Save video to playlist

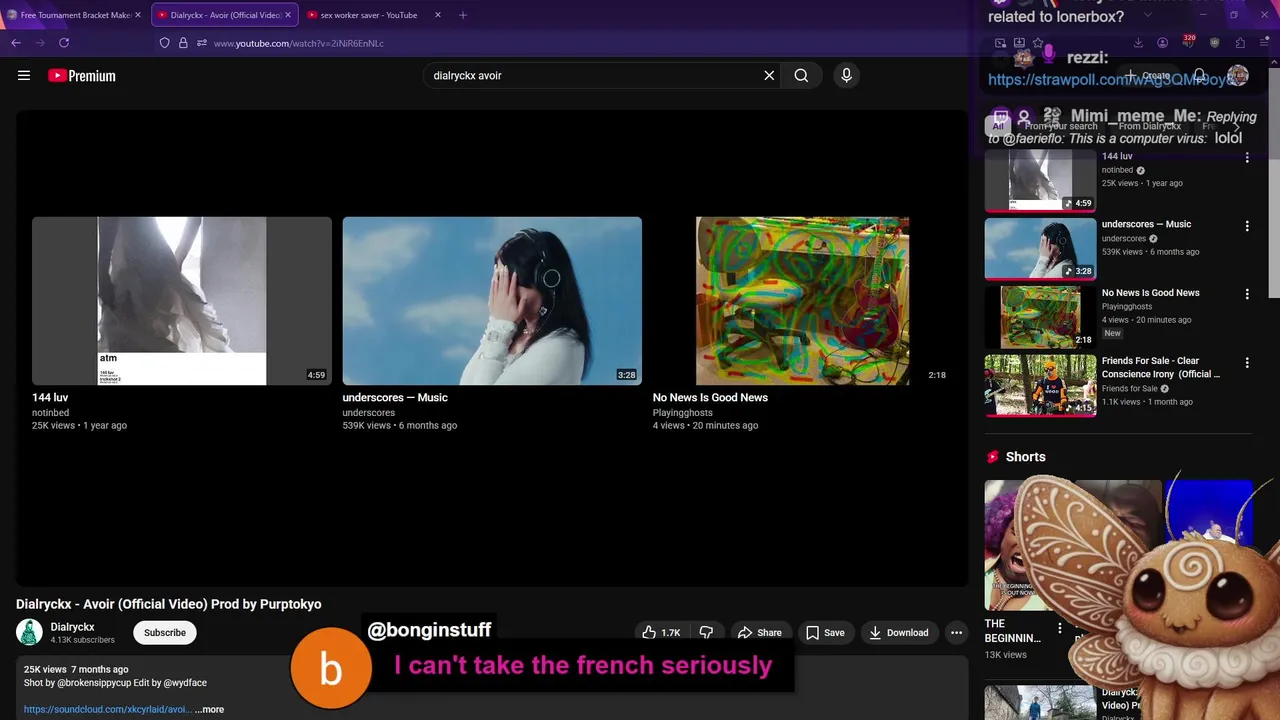pyautogui.click(x=825, y=632)
